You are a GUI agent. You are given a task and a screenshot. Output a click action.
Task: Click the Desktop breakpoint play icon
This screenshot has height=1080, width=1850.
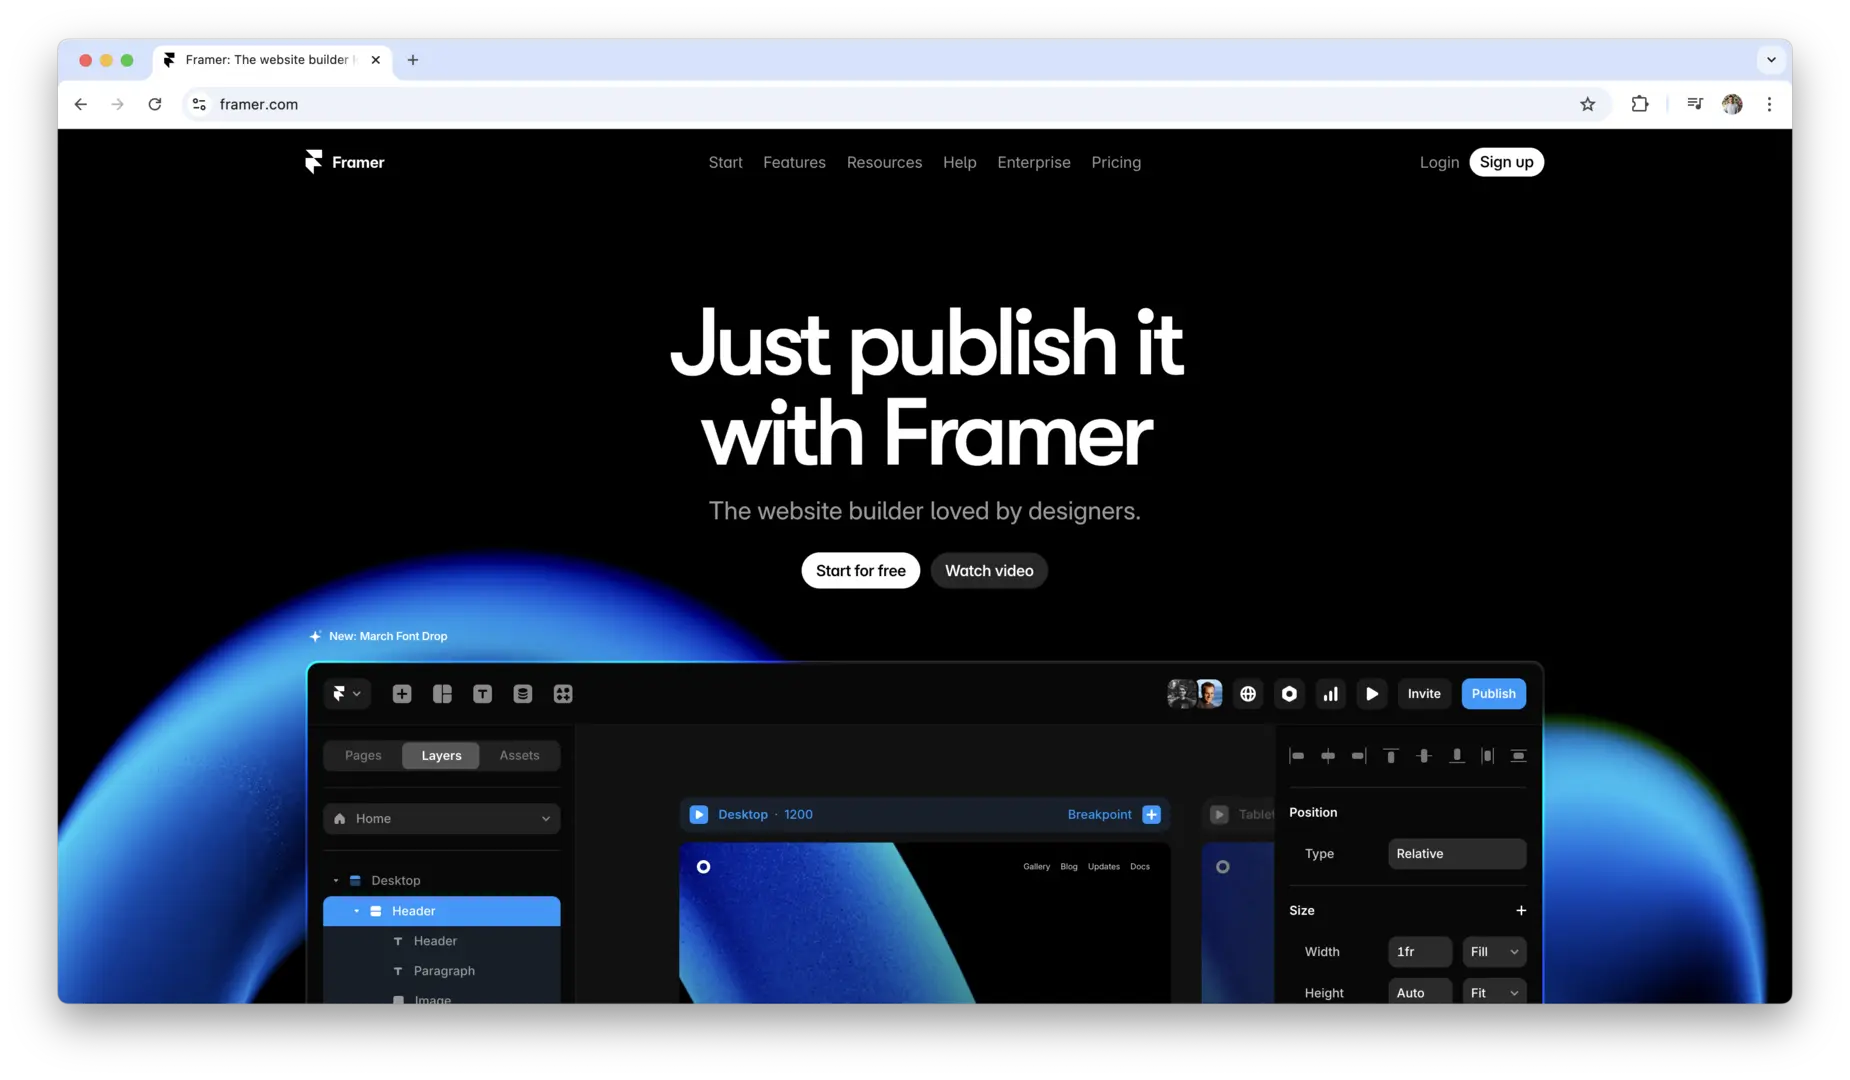(x=699, y=814)
